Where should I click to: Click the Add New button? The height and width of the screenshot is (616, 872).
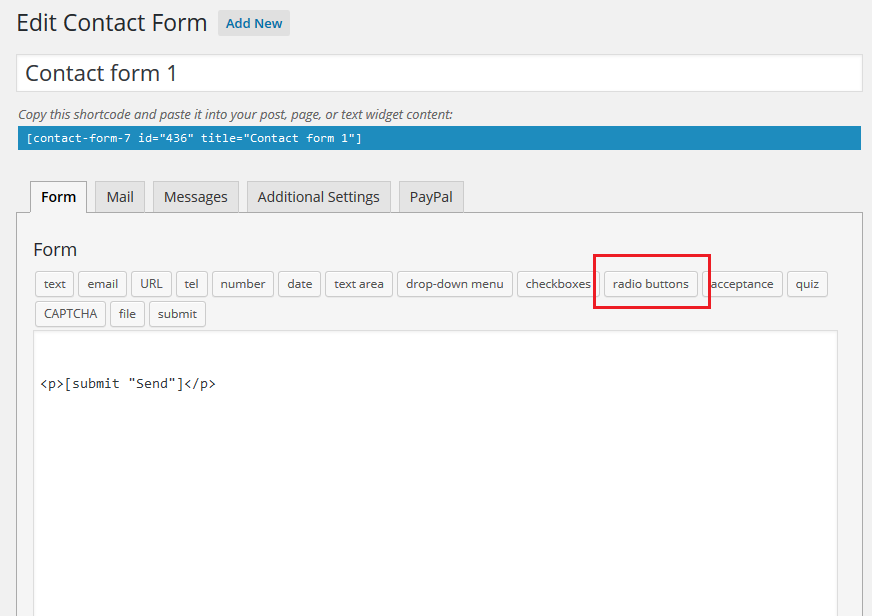coord(254,23)
